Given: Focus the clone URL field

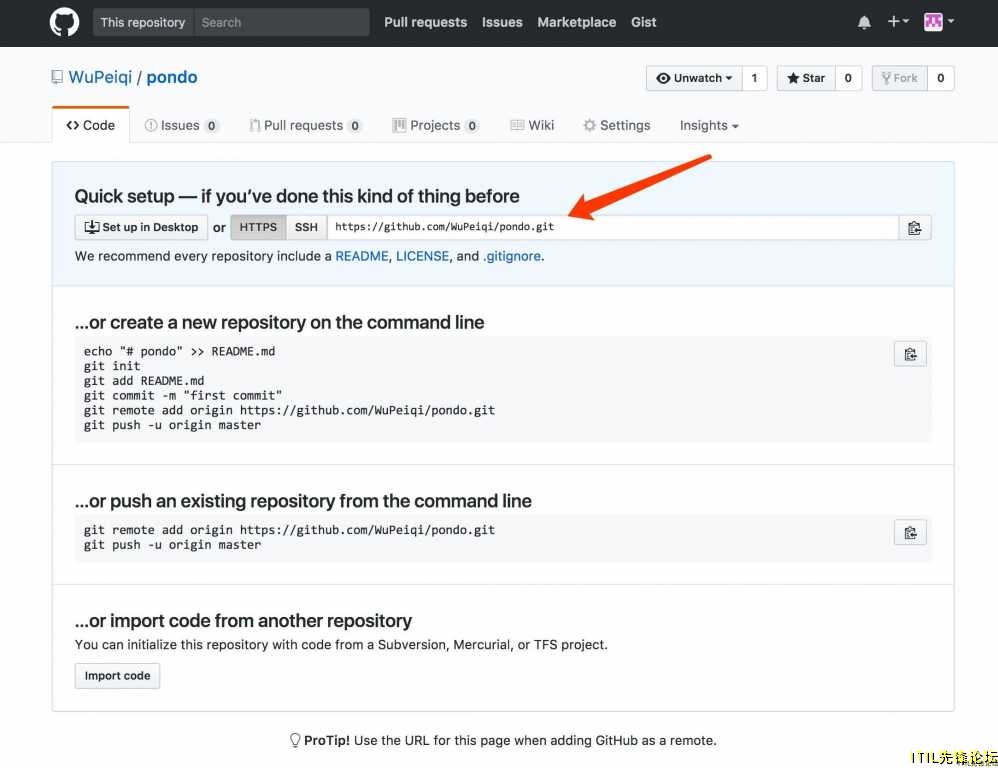Looking at the screenshot, I should pyautogui.click(x=613, y=228).
